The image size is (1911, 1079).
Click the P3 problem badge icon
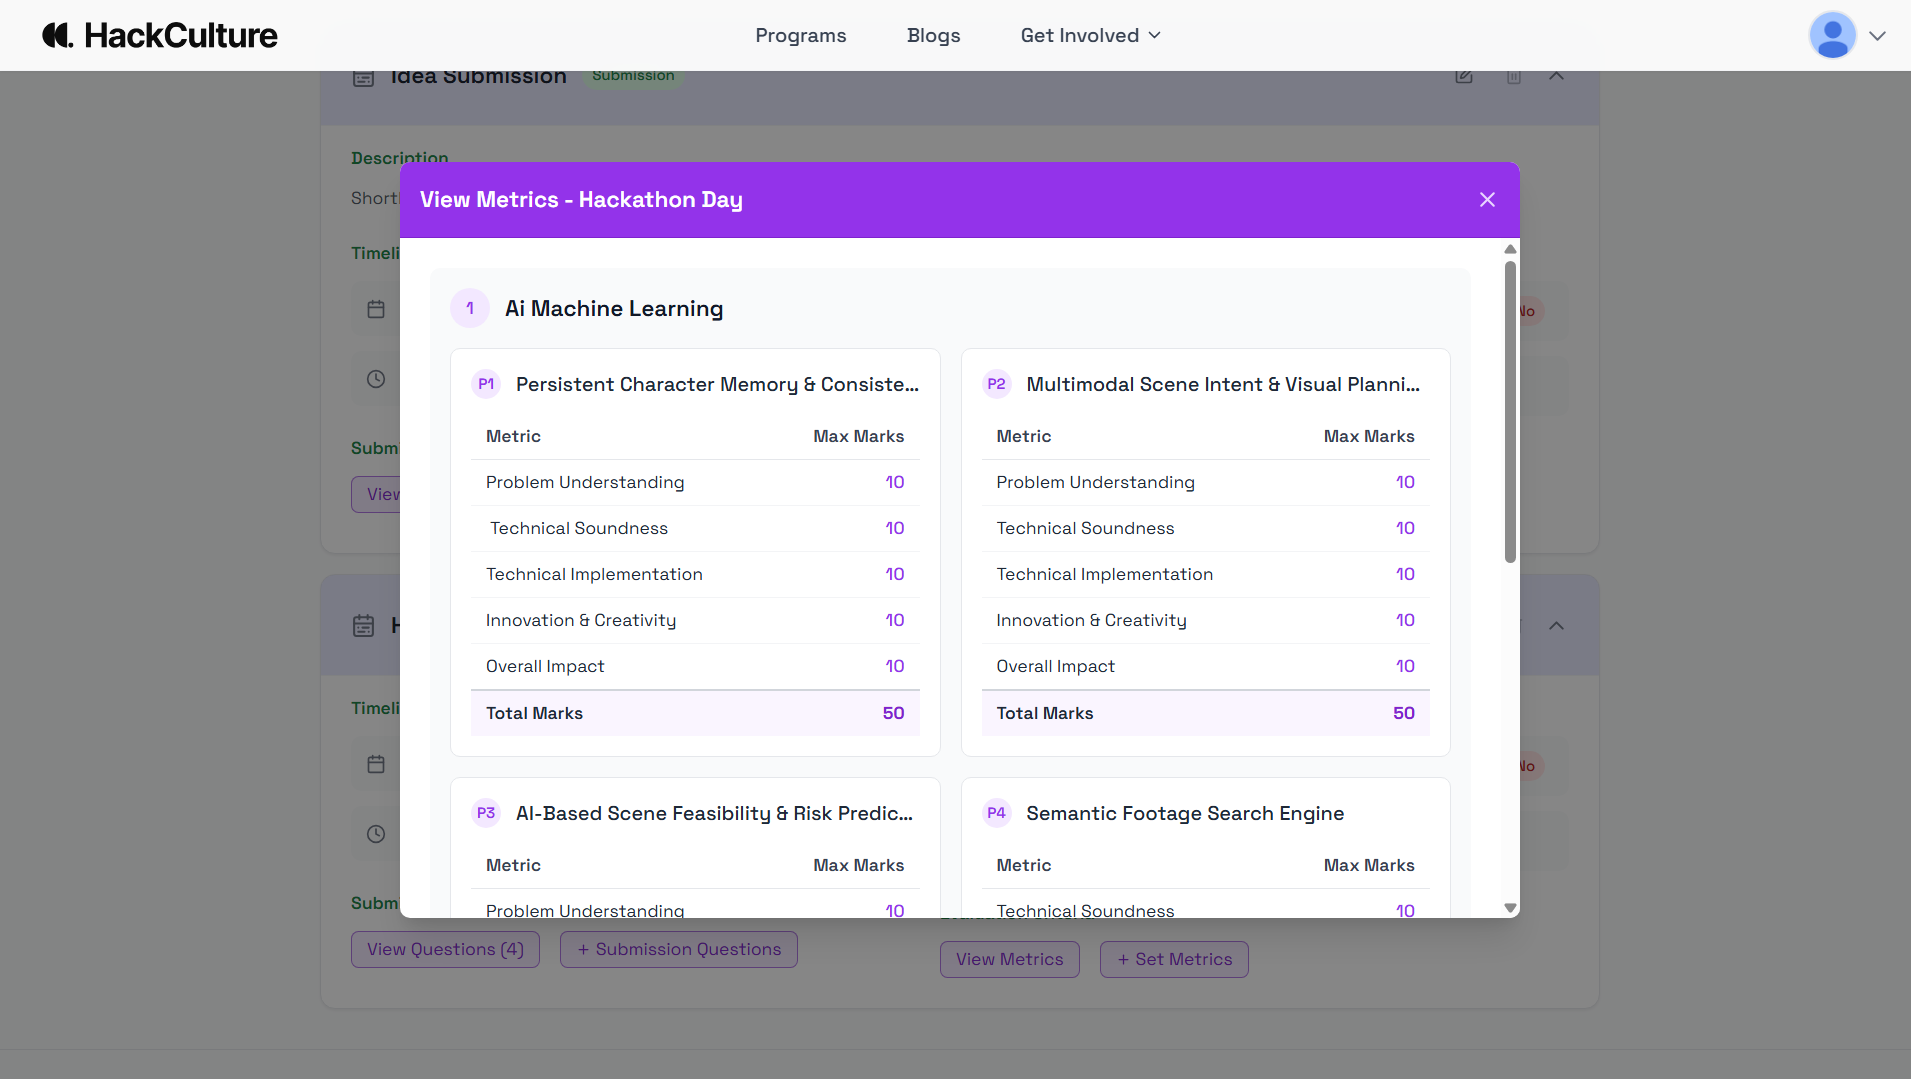(486, 813)
